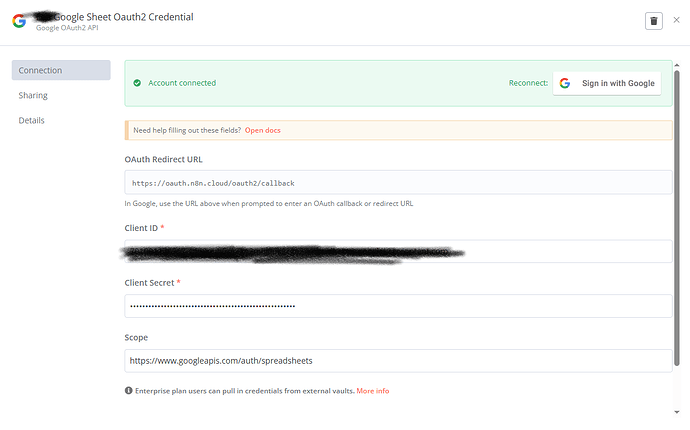This screenshot has width=690, height=430.
Task: Click the OAuth Redirect URL label
Action: click(164, 159)
